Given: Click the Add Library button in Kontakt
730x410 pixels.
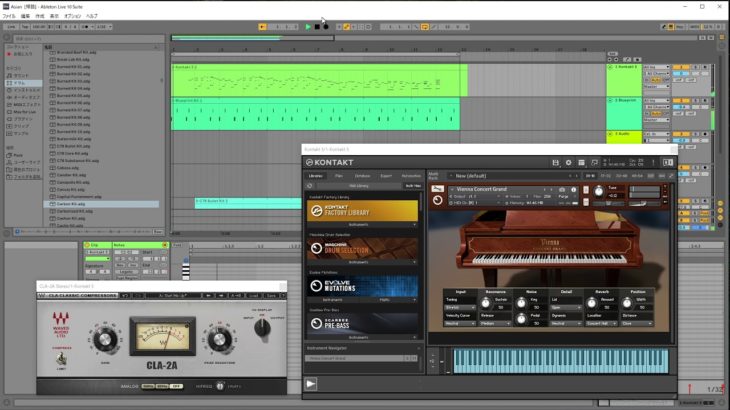Looking at the screenshot, I should tap(359, 186).
